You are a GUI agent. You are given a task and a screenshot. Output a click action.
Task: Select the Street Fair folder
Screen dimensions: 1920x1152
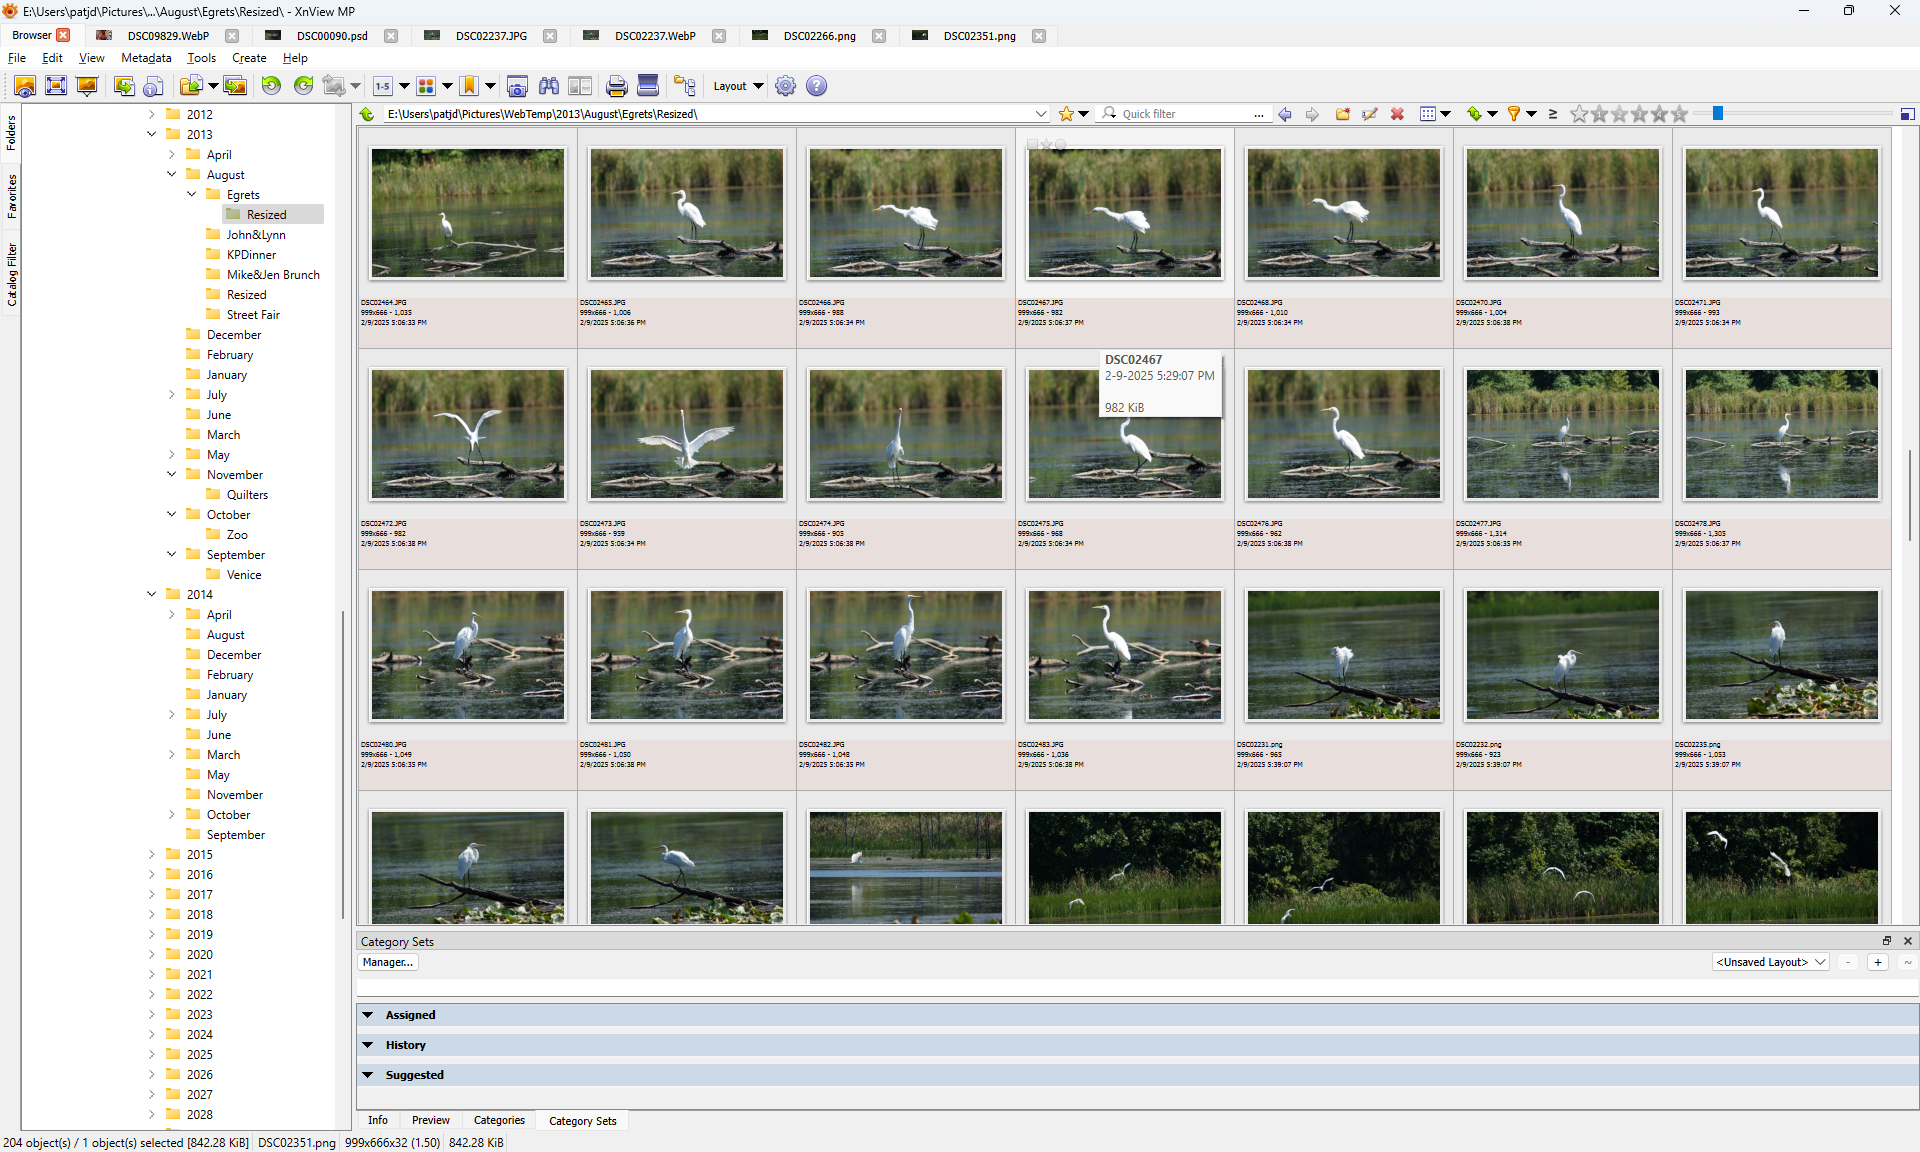252,314
